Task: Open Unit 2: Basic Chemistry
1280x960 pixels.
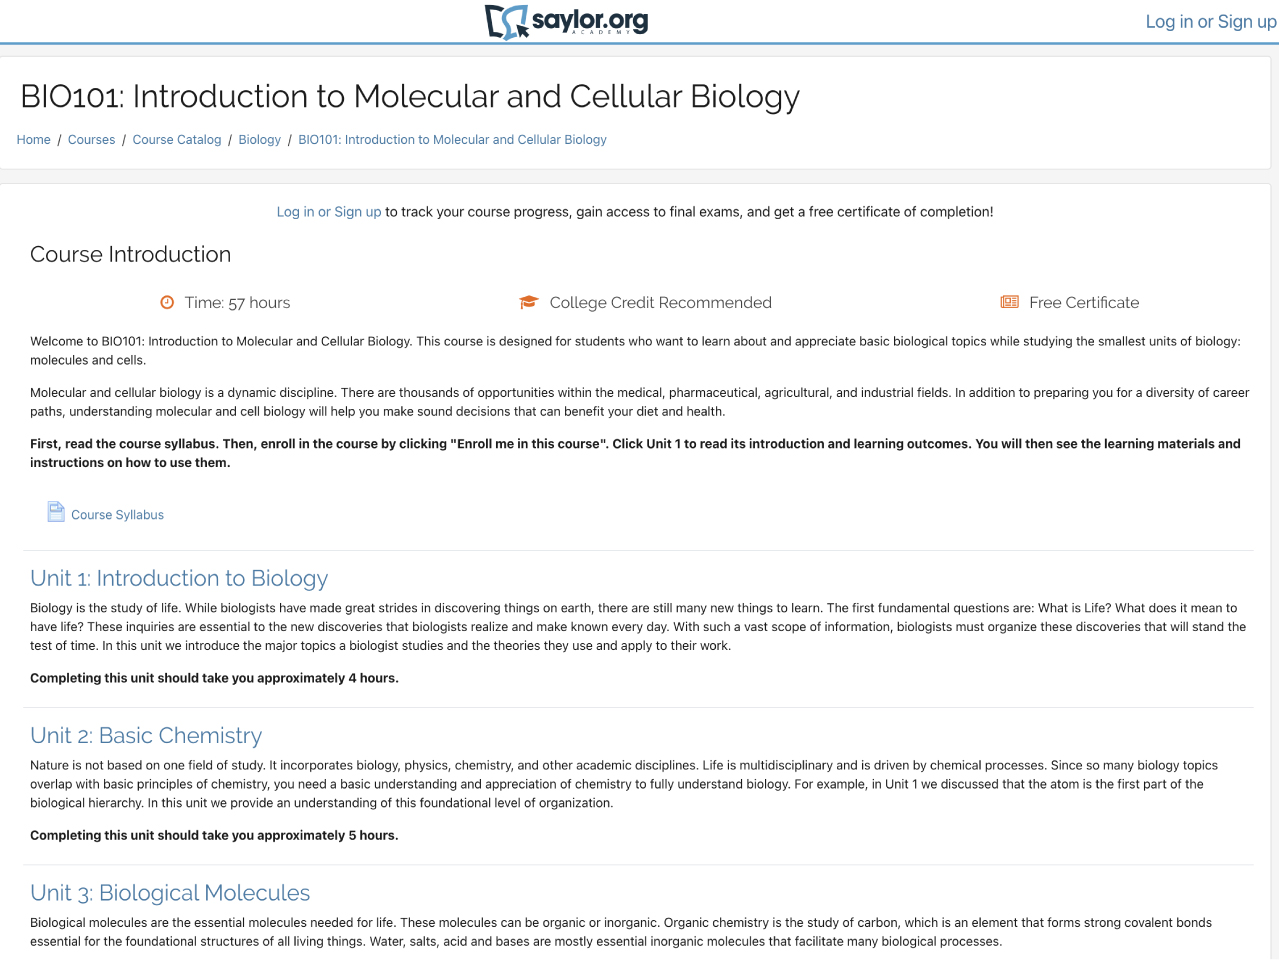Action: (146, 735)
